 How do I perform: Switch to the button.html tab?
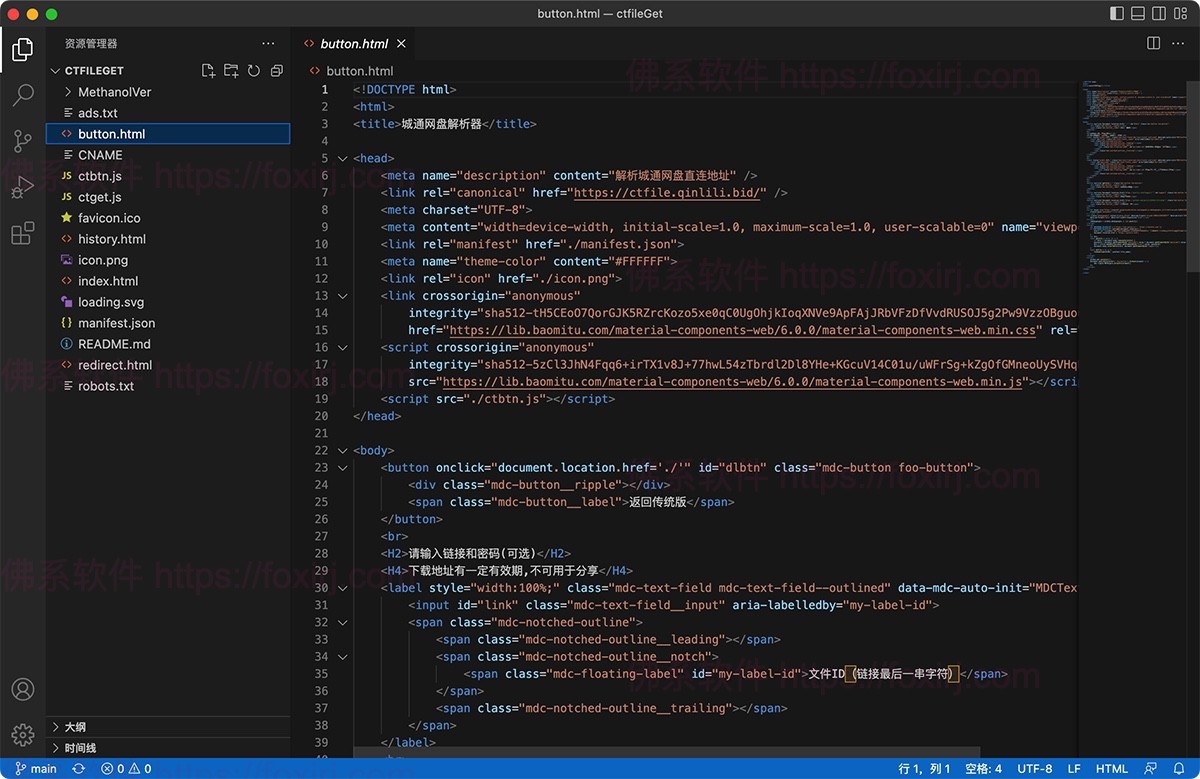(x=355, y=43)
